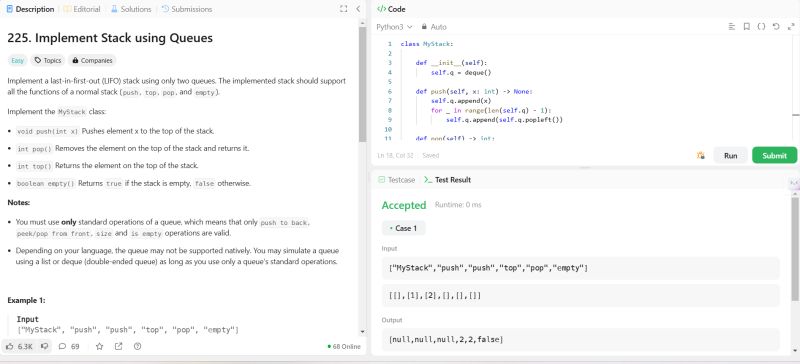
Task: Switch to the Testcase tab
Action: coord(396,180)
